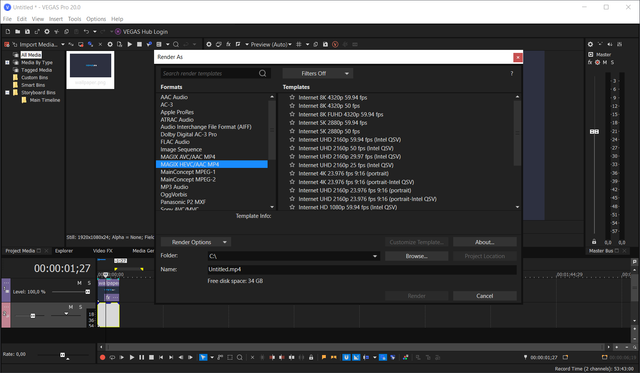640x373 pixels.
Task: Click the help question mark in Render As
Action: (511, 73)
